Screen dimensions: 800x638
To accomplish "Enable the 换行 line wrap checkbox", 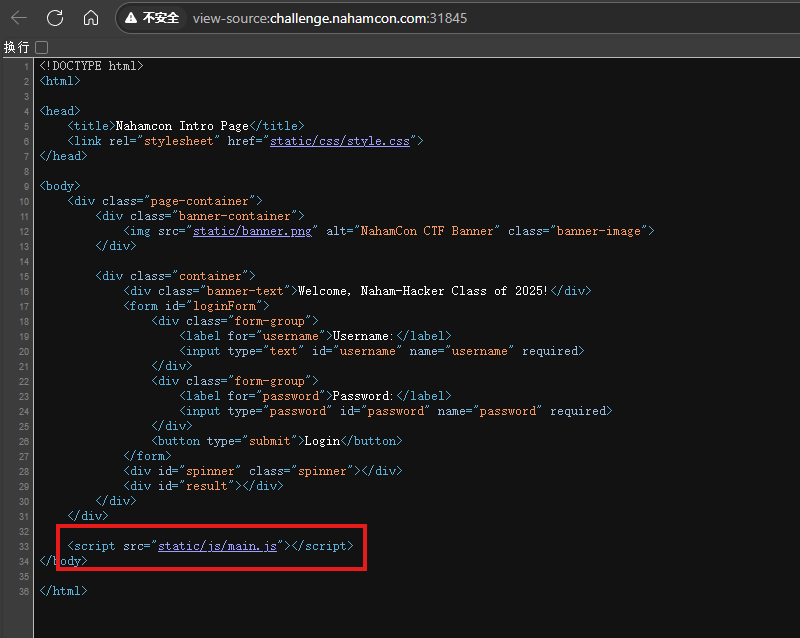I will point(42,47).
